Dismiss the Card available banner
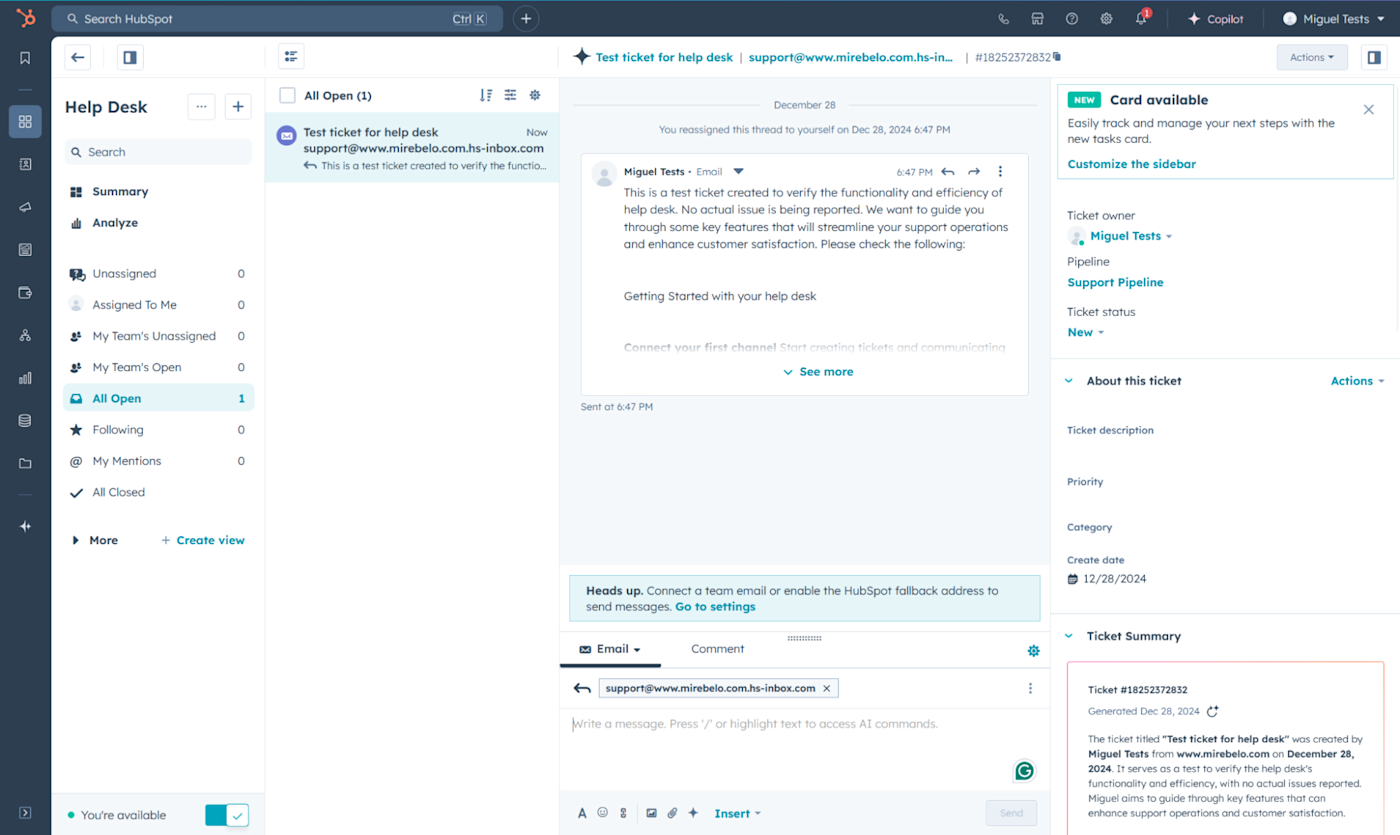This screenshot has width=1400, height=835. 1369,109
